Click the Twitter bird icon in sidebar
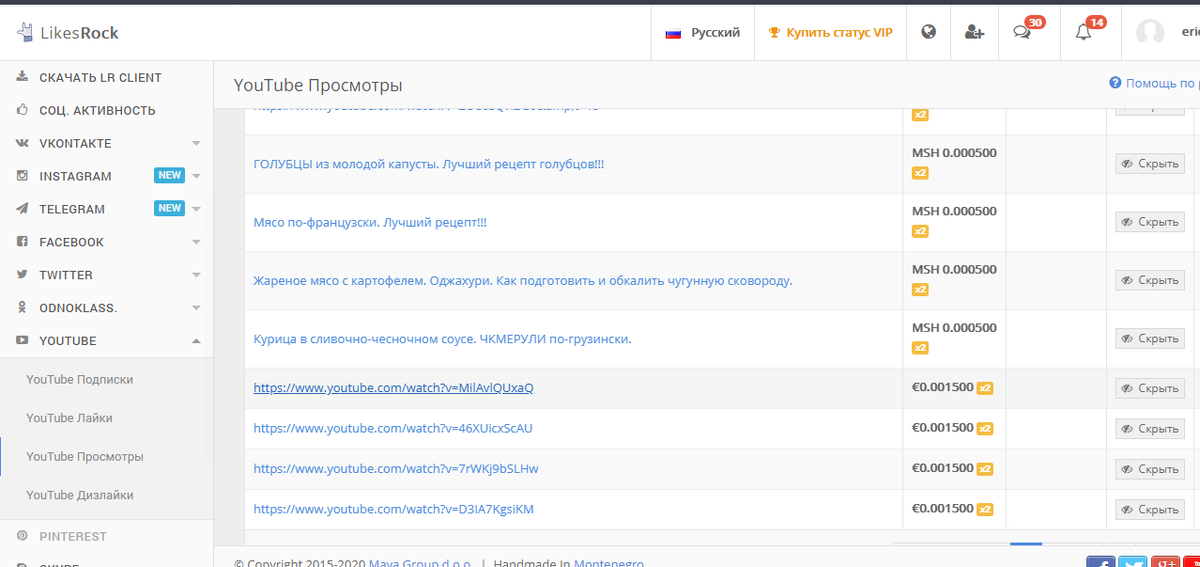 coord(22,275)
